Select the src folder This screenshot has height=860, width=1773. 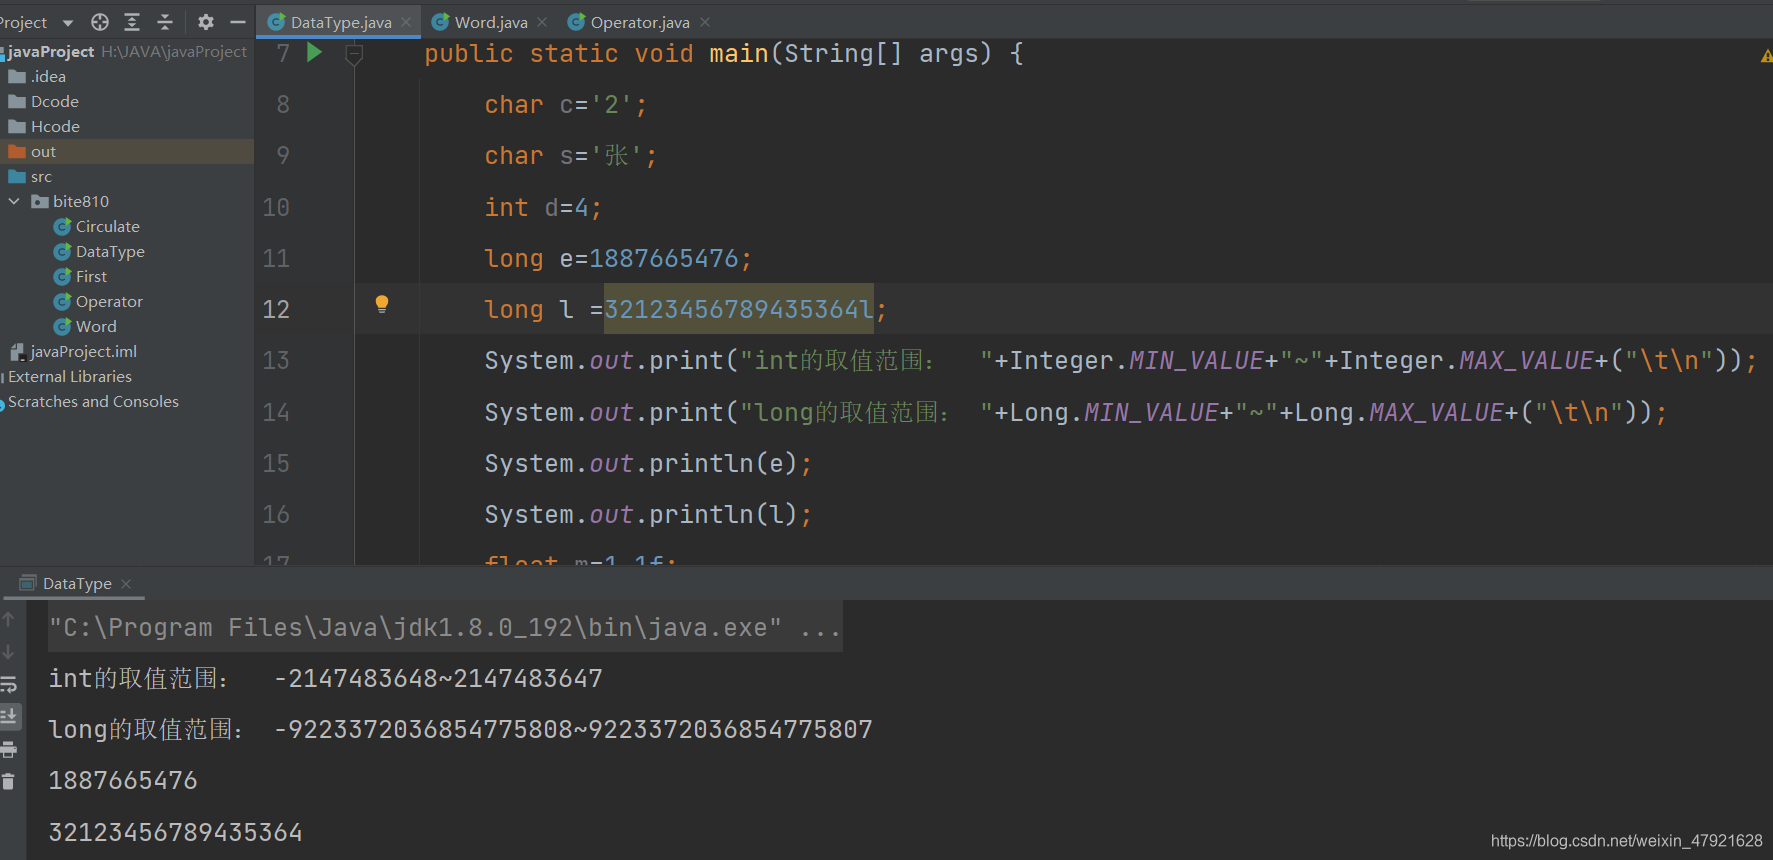coord(41,177)
